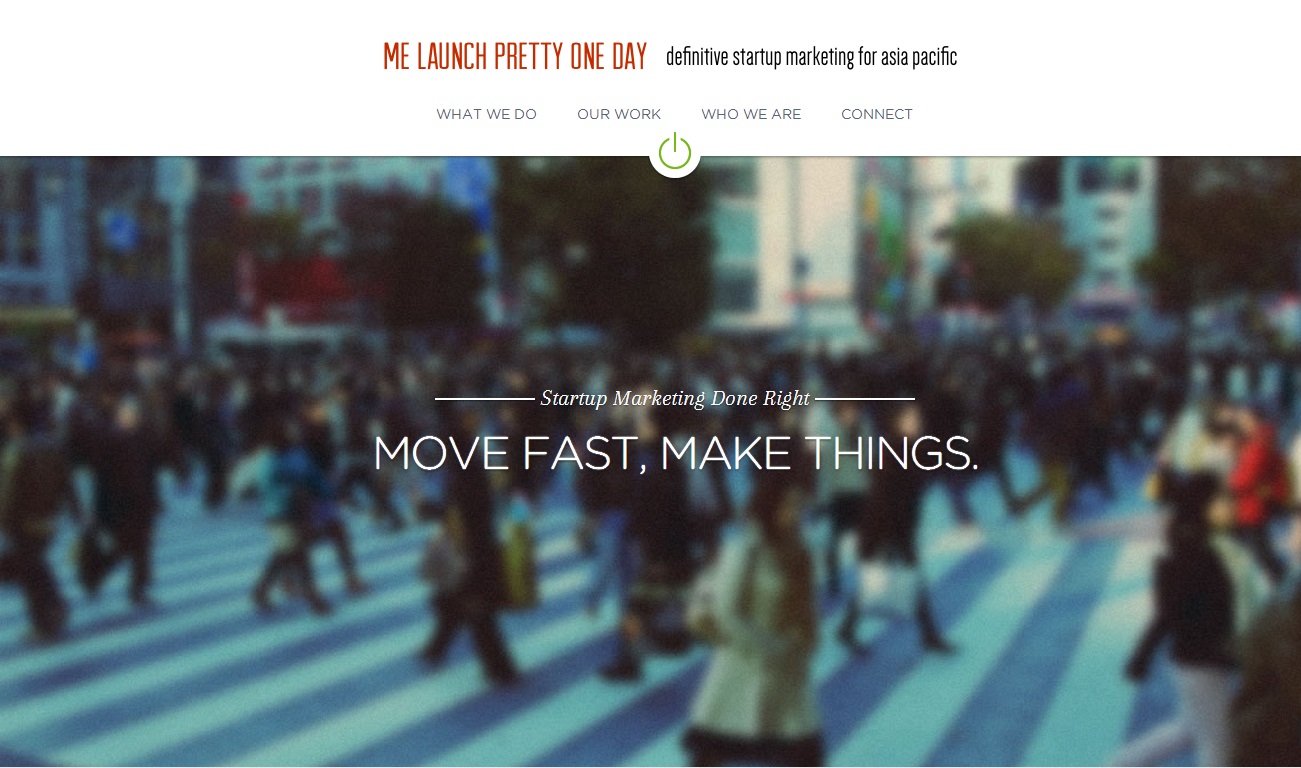The height and width of the screenshot is (768, 1301).
Task: Click the Startup Marketing Done Right subtitle
Action: (675, 398)
